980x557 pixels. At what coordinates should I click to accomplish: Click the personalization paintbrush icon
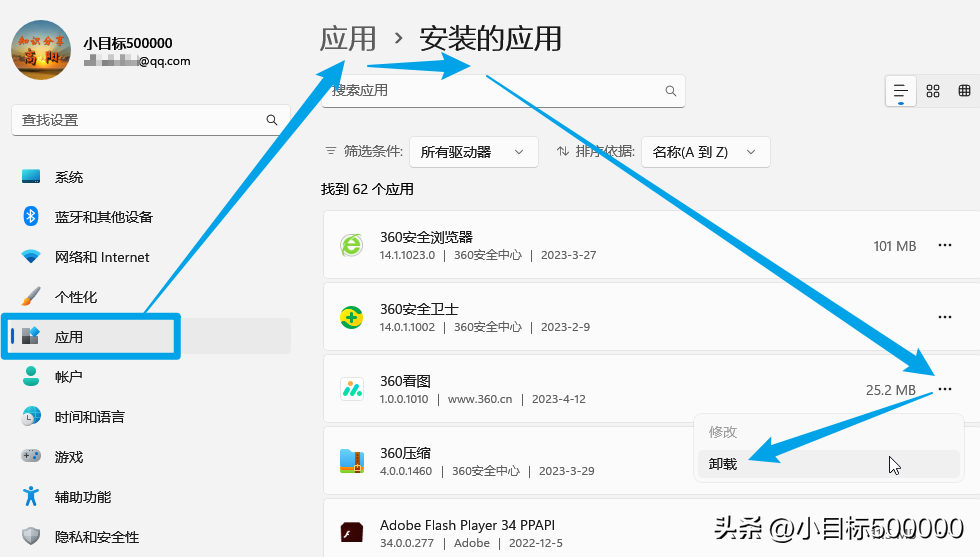[31, 296]
